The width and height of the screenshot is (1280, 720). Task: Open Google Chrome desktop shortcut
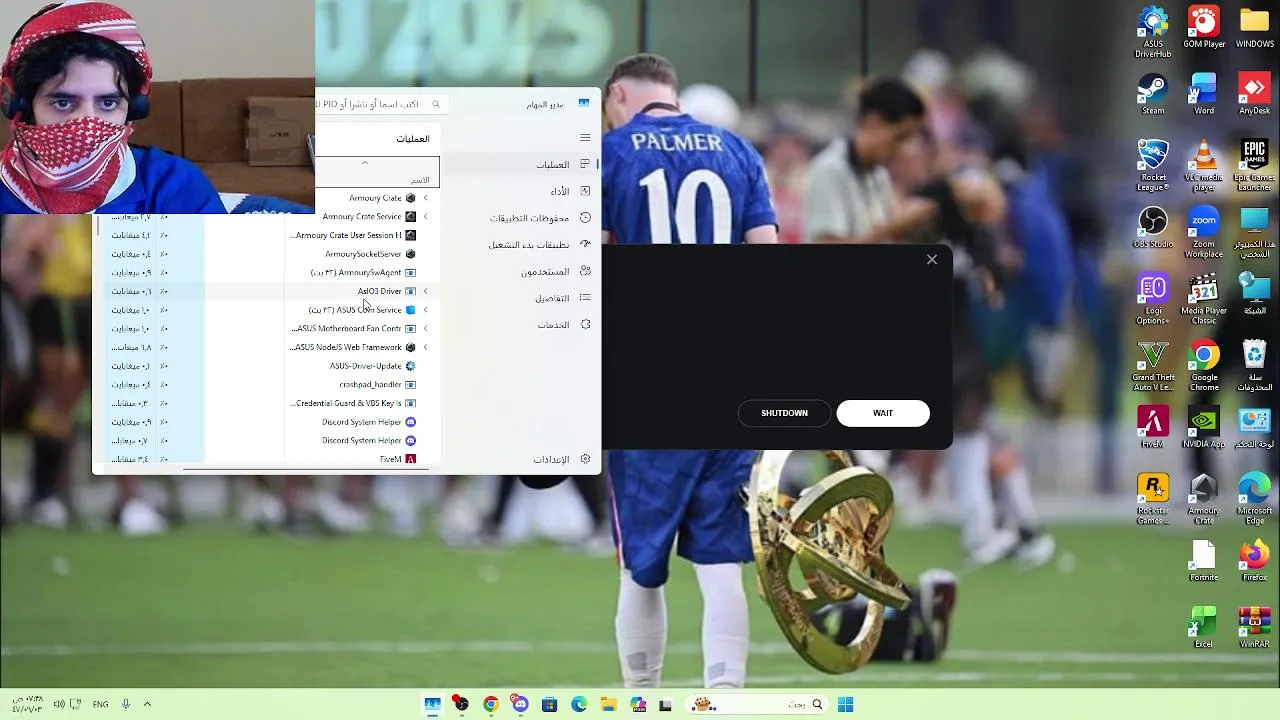click(x=1204, y=366)
